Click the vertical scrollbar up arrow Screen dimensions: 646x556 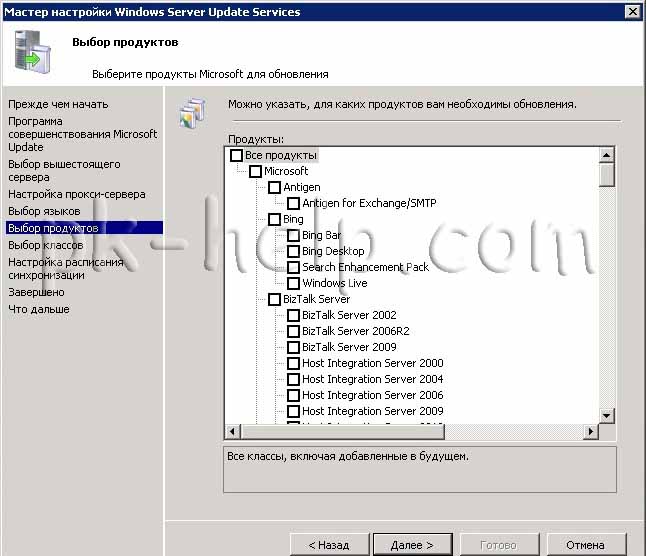click(x=606, y=155)
